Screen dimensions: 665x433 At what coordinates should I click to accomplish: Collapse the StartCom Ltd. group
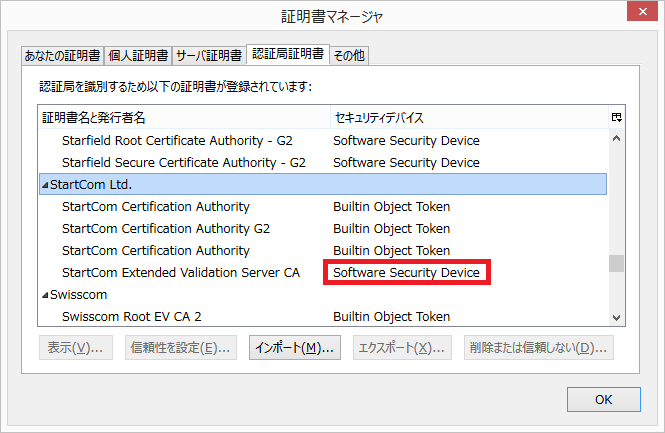45,185
